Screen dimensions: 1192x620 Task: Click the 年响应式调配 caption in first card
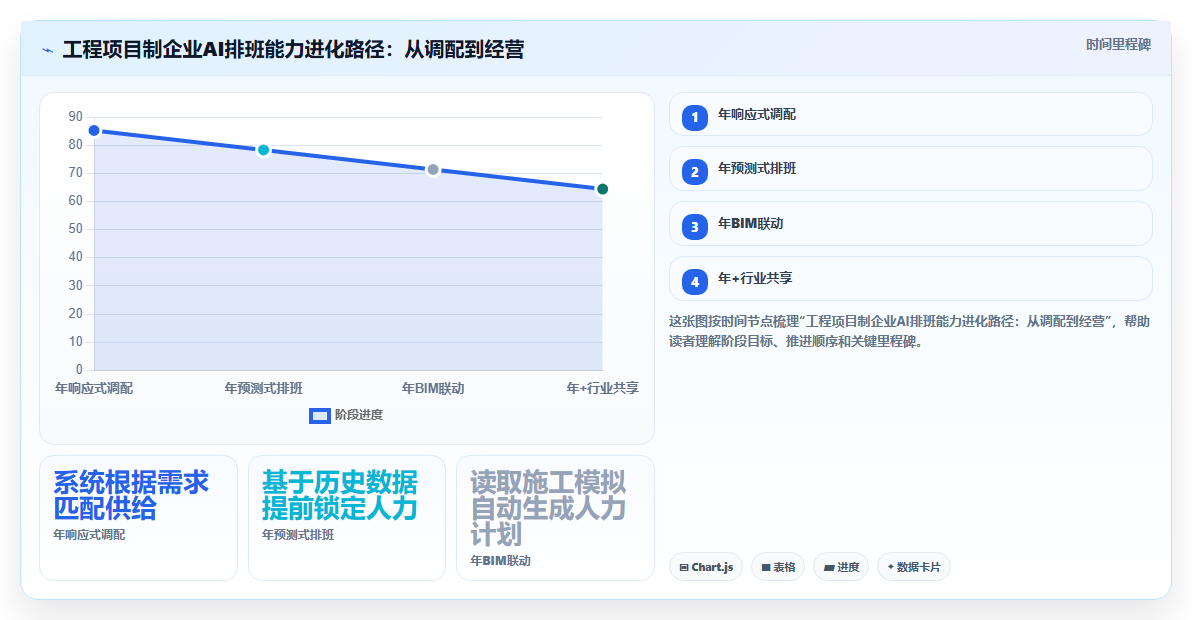[89, 535]
